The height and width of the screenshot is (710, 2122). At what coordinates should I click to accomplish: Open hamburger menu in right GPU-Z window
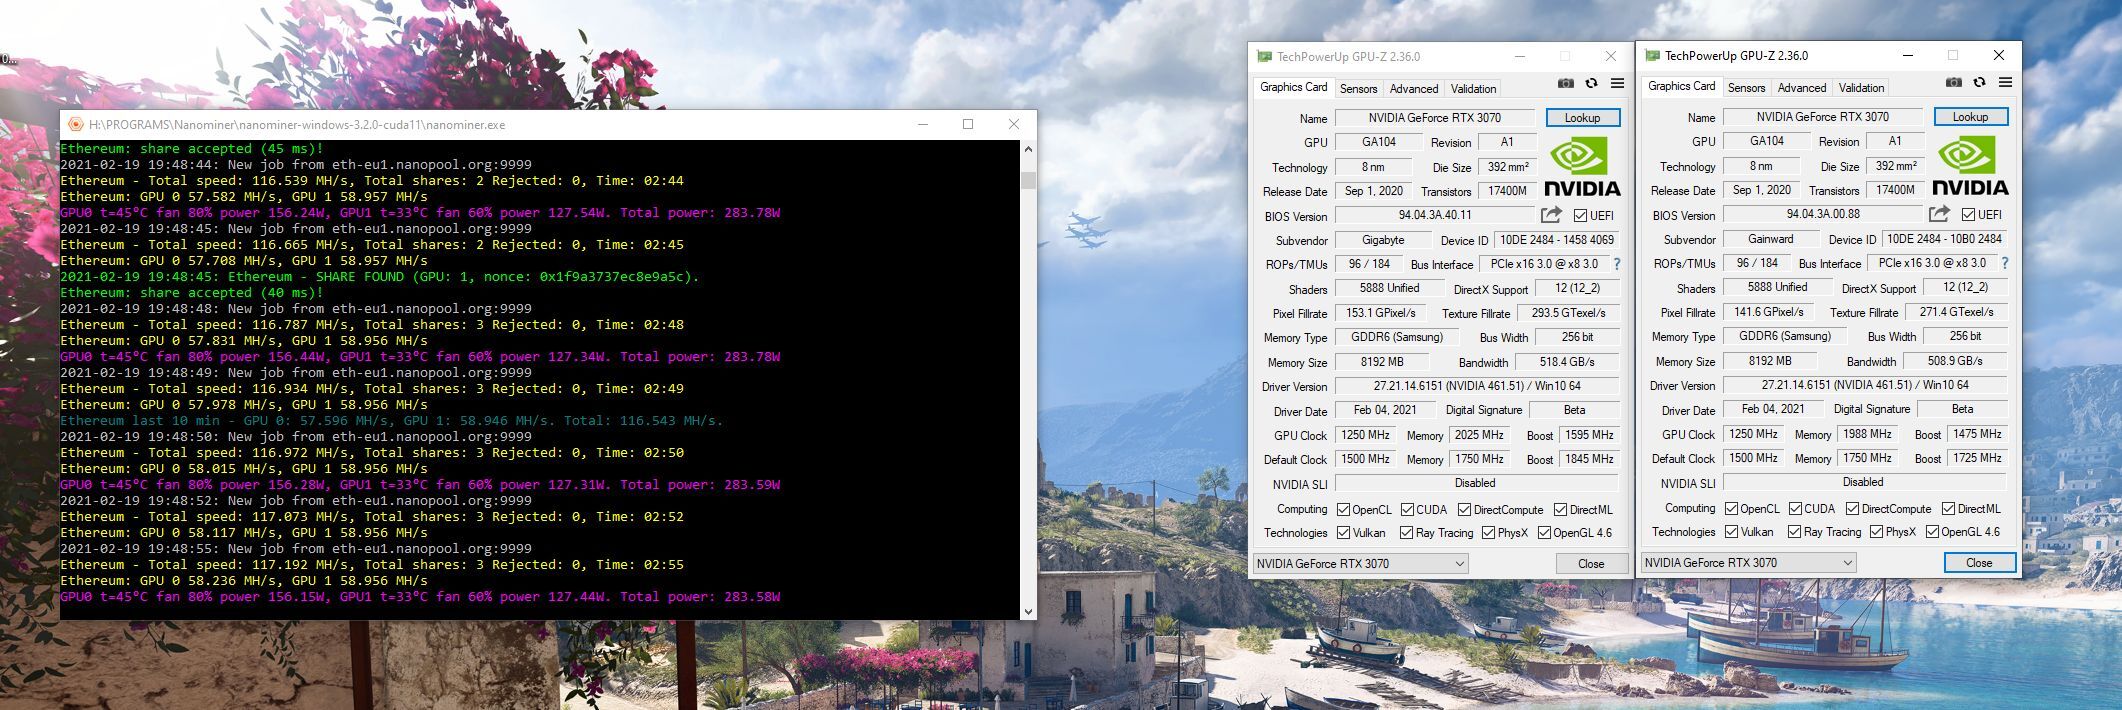[x=2005, y=83]
